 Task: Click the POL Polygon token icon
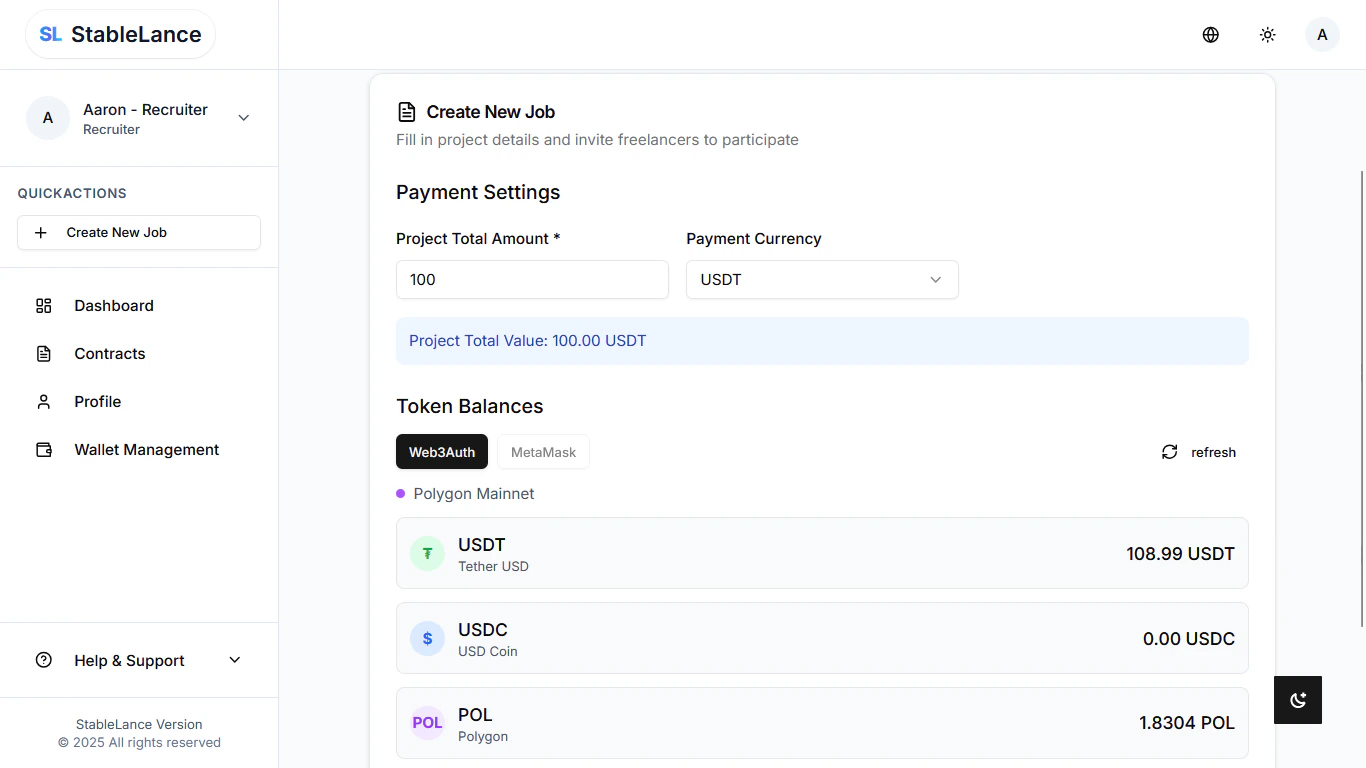click(427, 722)
